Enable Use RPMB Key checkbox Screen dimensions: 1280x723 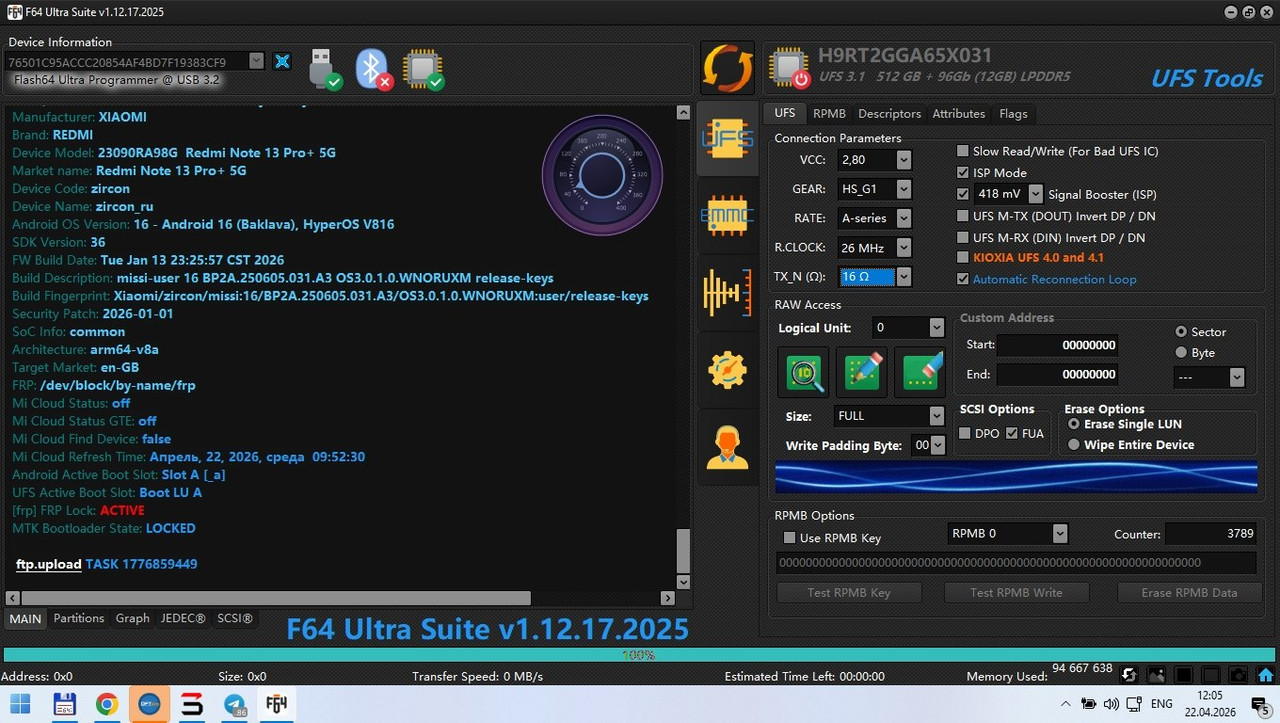click(789, 538)
